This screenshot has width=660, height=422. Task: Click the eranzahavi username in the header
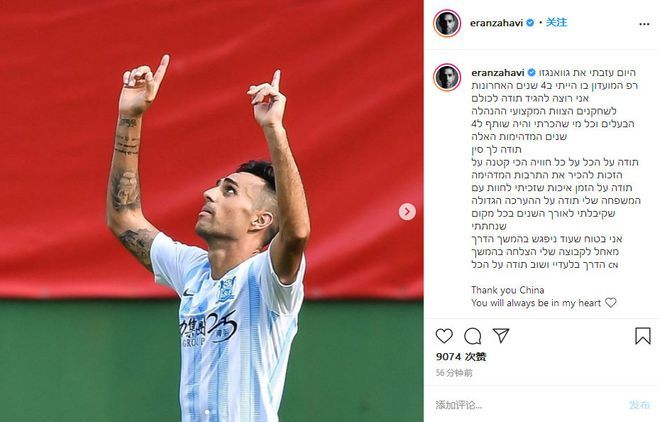coord(496,23)
